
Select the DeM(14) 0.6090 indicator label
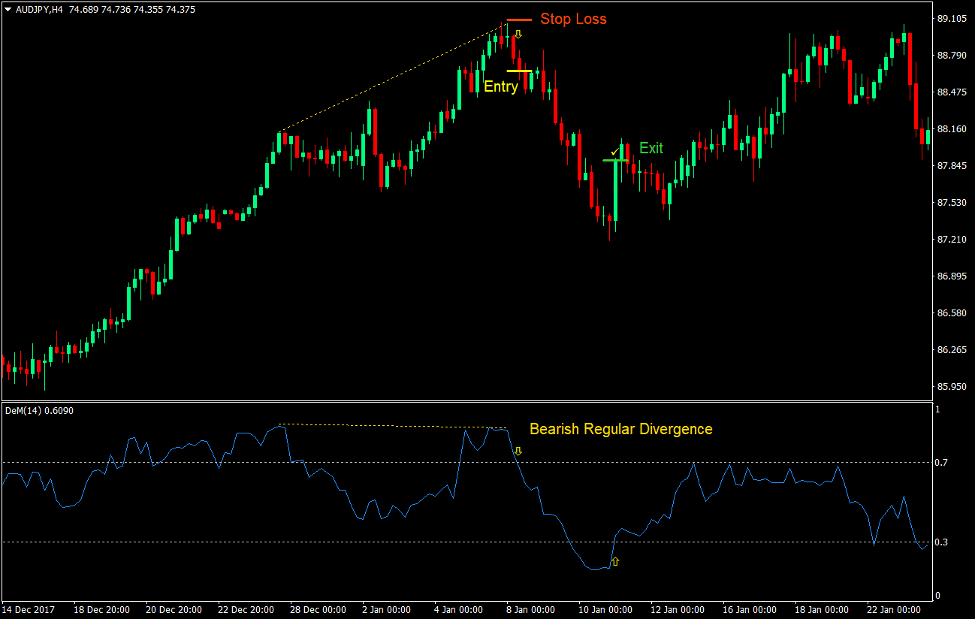click(x=40, y=408)
